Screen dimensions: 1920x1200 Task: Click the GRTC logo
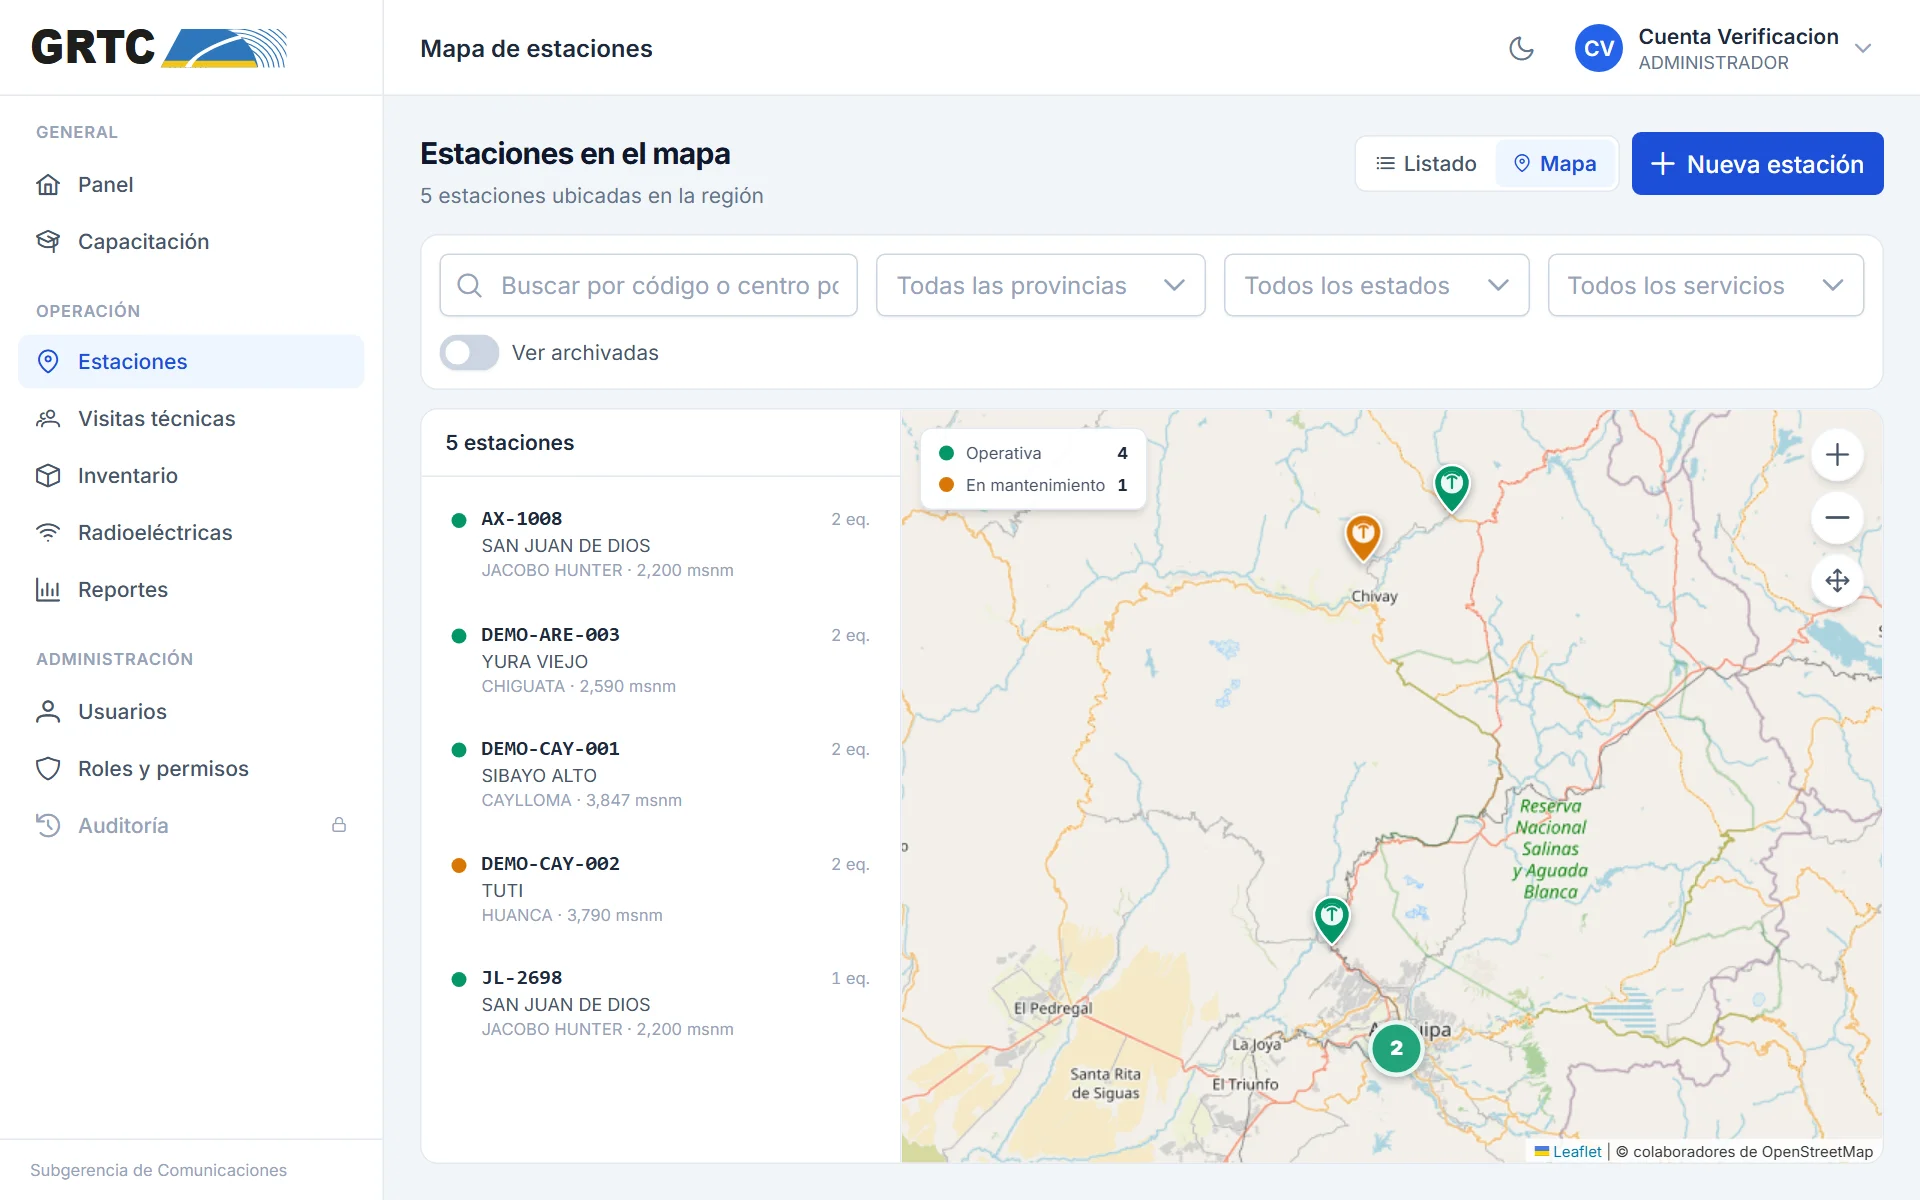coord(159,48)
